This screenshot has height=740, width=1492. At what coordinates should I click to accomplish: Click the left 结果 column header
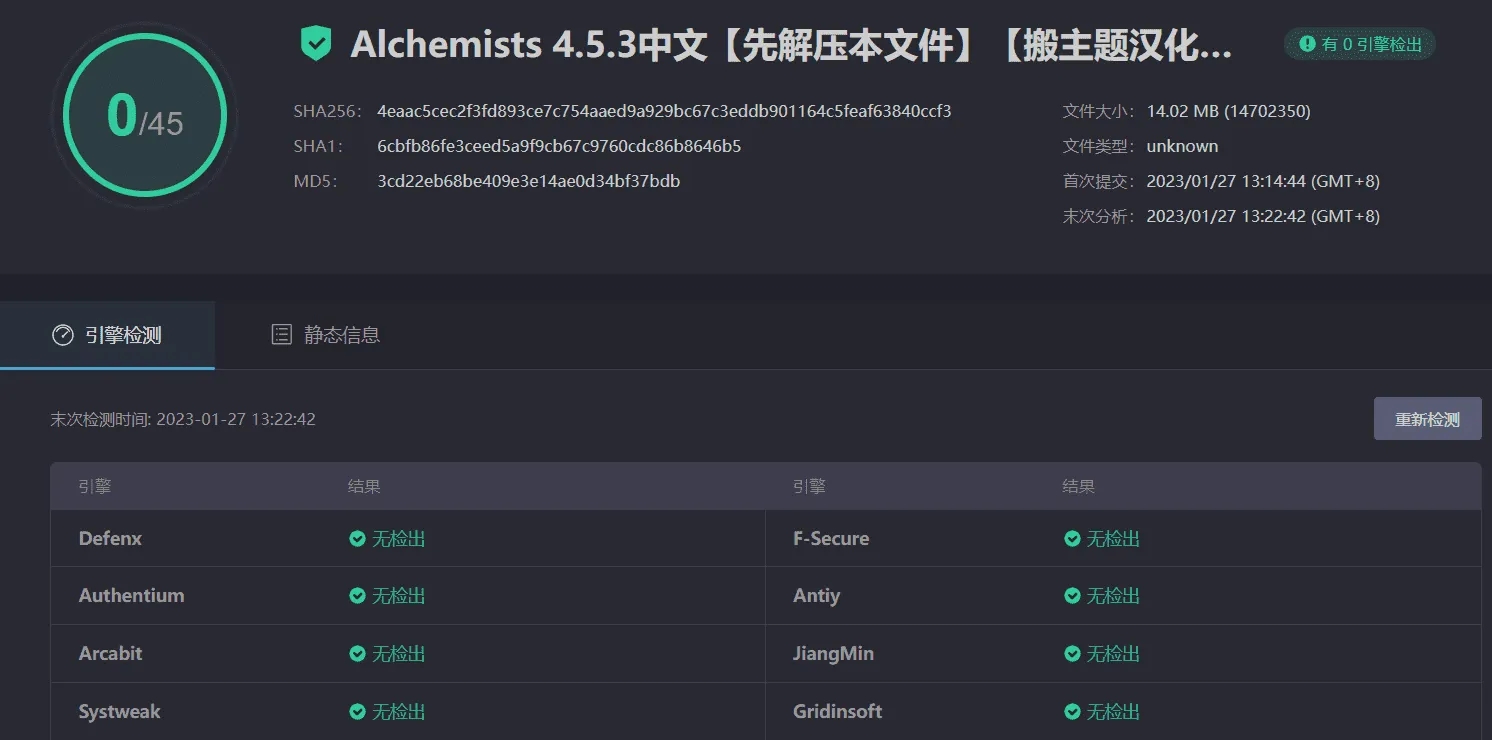[364, 487]
